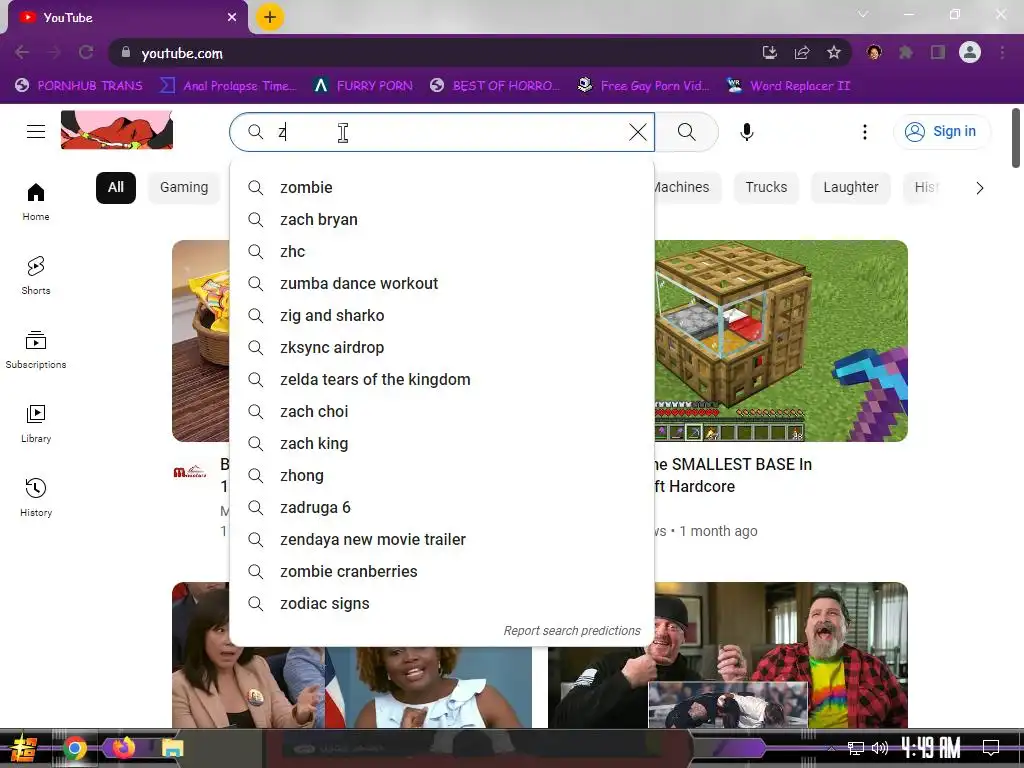Screen dimensions: 1024x768
Task: Click the SMALLEST BASE video title
Action: point(733,475)
